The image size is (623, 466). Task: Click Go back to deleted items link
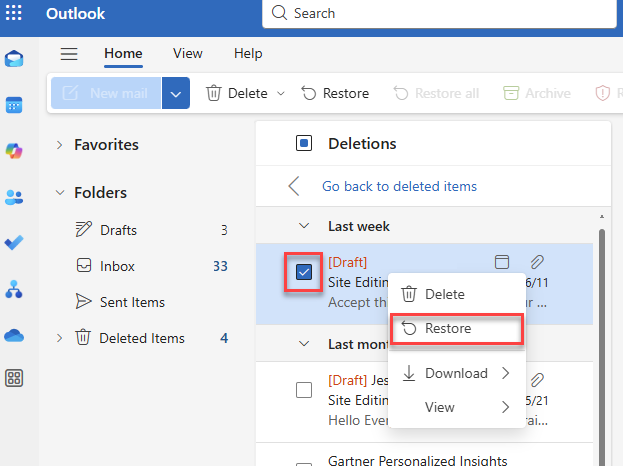click(399, 186)
